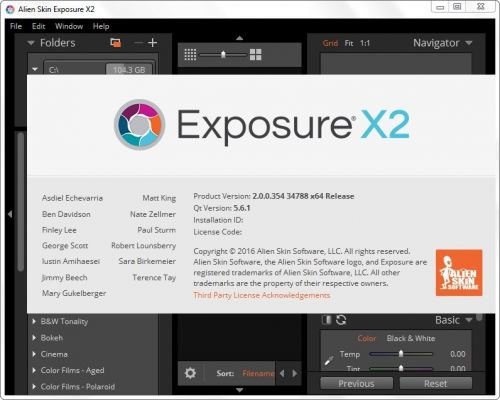Click the Previous button
Screen dimensions: 500x400
[x=356, y=383]
